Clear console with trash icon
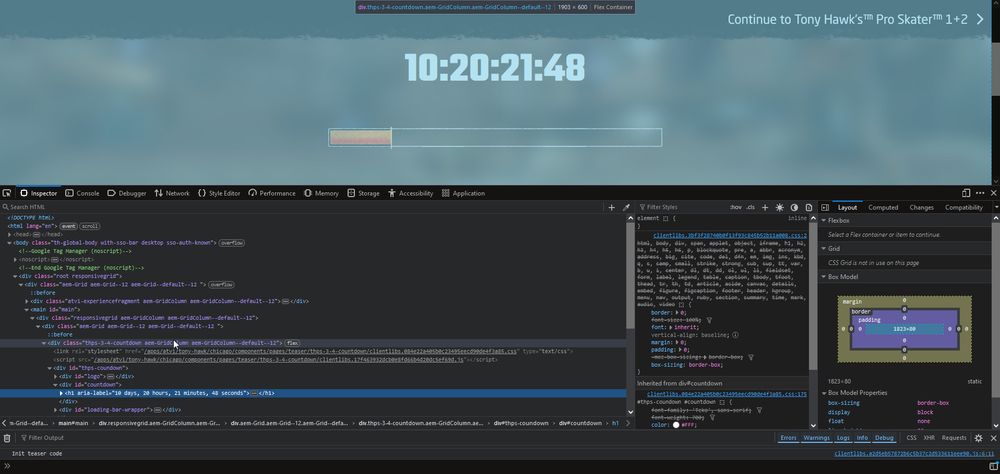 (7, 438)
